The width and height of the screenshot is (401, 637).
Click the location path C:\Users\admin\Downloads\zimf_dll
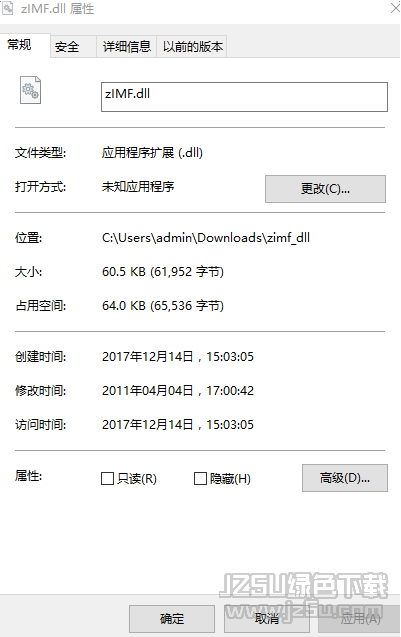(x=206, y=238)
